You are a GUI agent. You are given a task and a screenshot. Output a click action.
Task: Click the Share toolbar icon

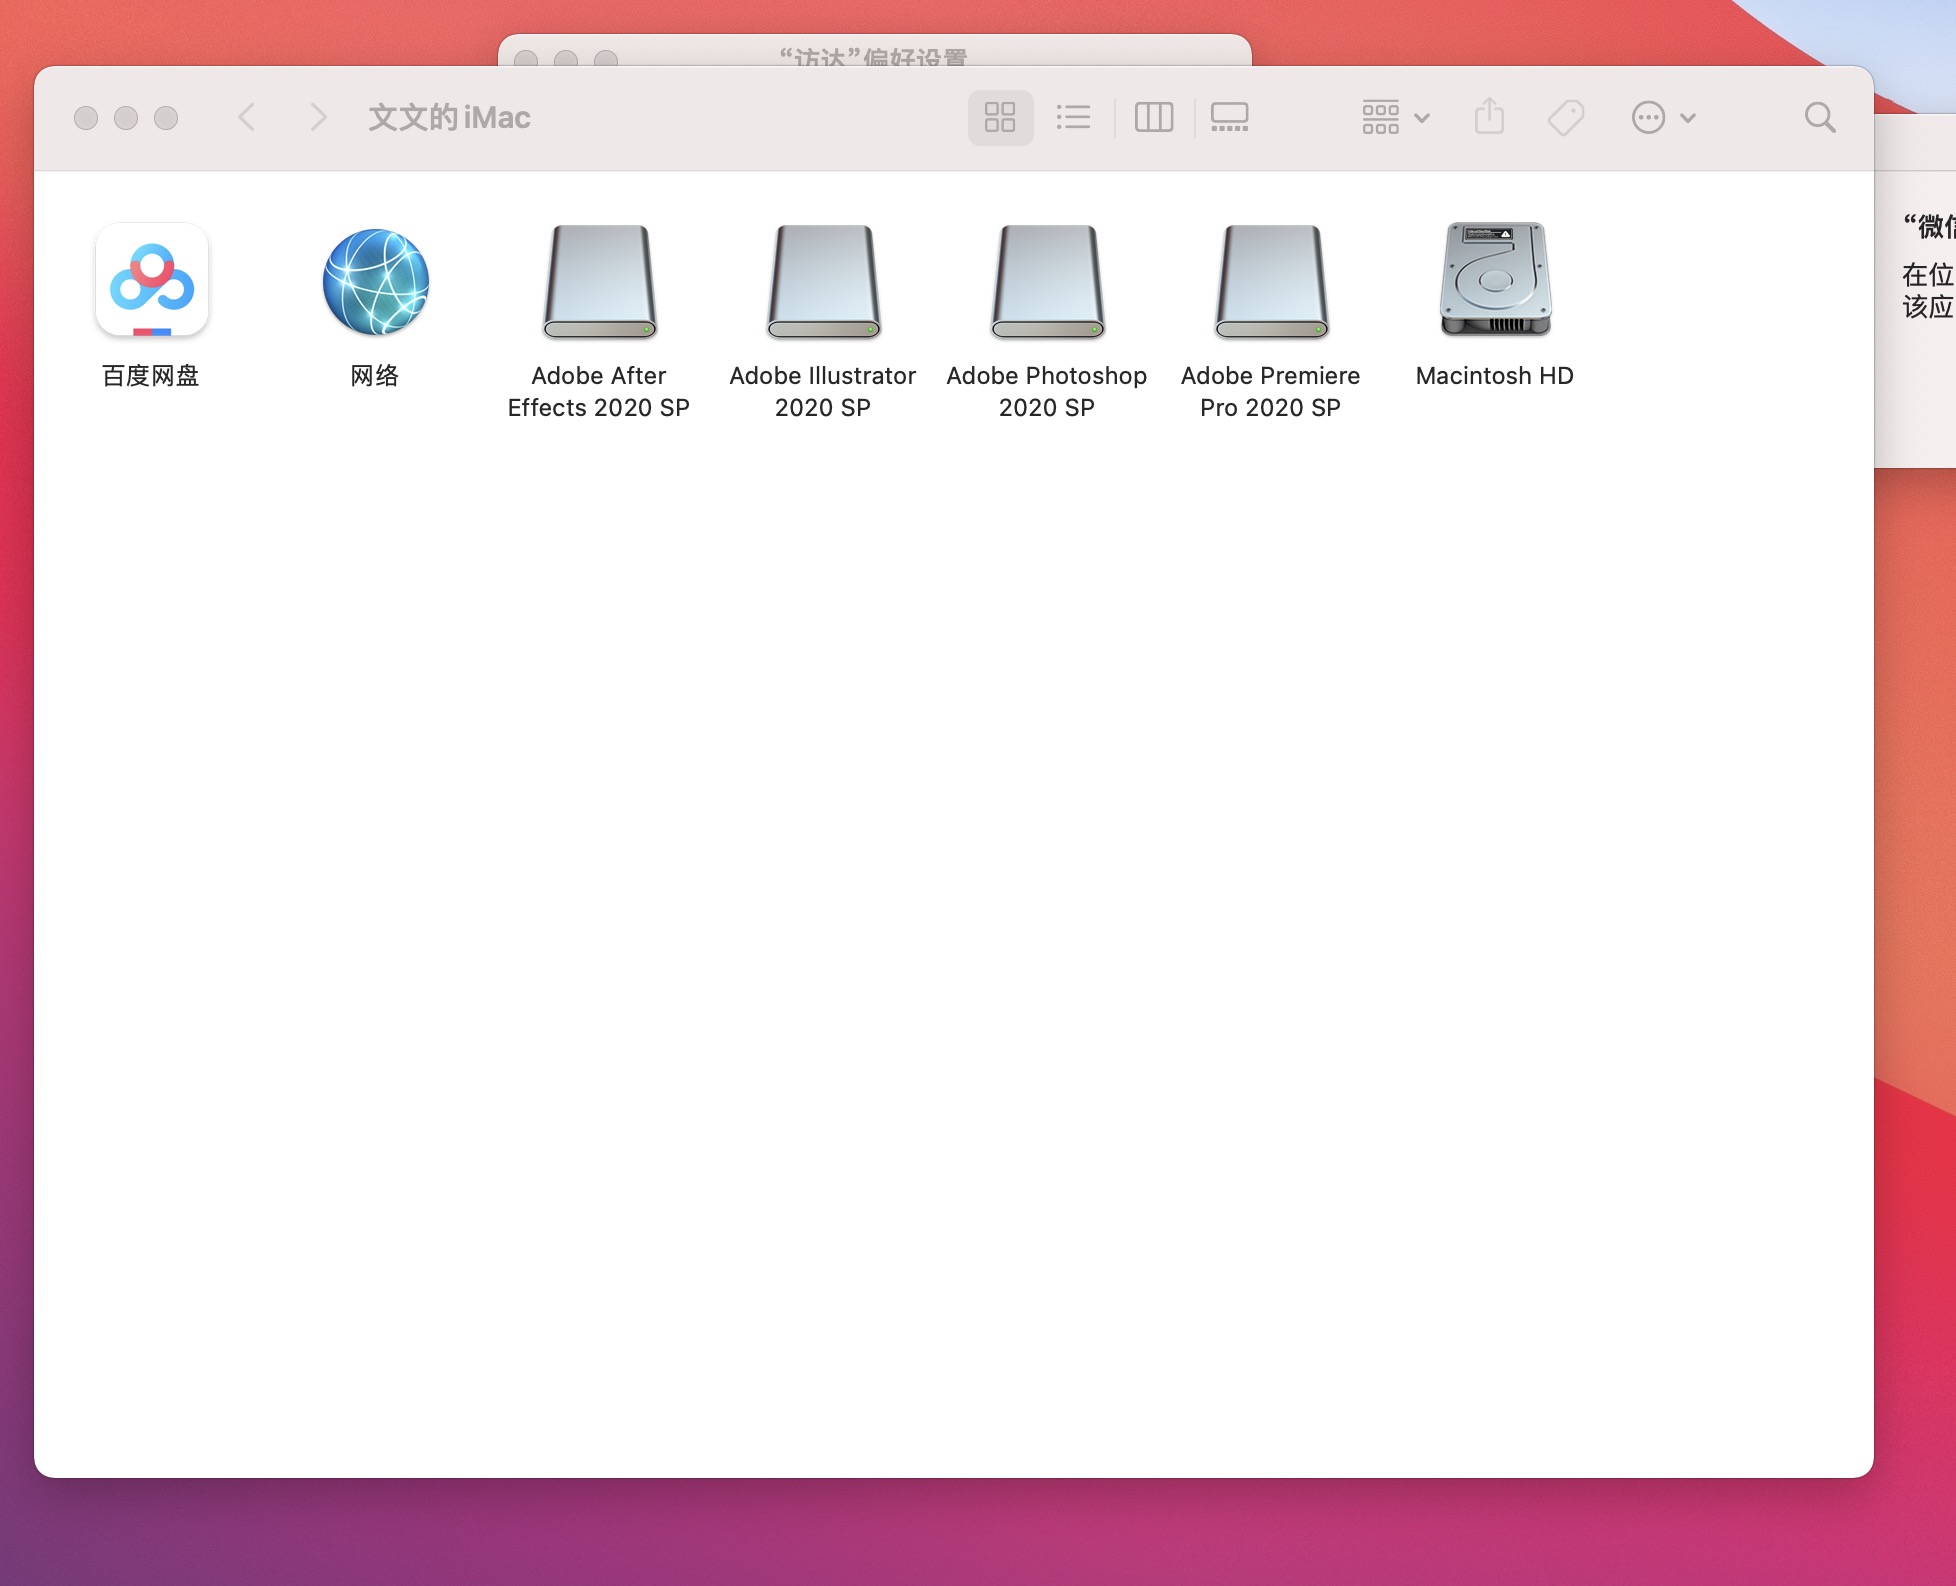[1489, 118]
